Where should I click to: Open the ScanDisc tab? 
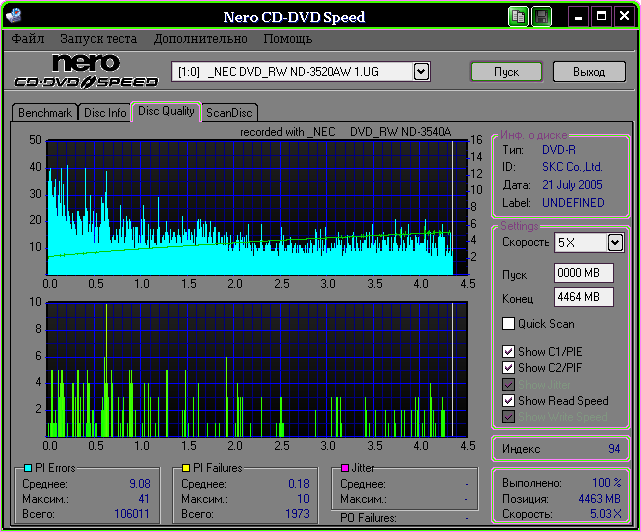click(x=229, y=113)
